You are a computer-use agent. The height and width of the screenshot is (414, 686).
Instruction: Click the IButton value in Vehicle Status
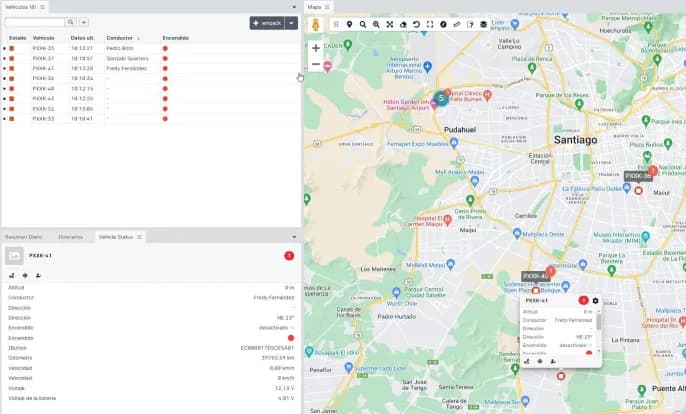[x=267, y=348]
